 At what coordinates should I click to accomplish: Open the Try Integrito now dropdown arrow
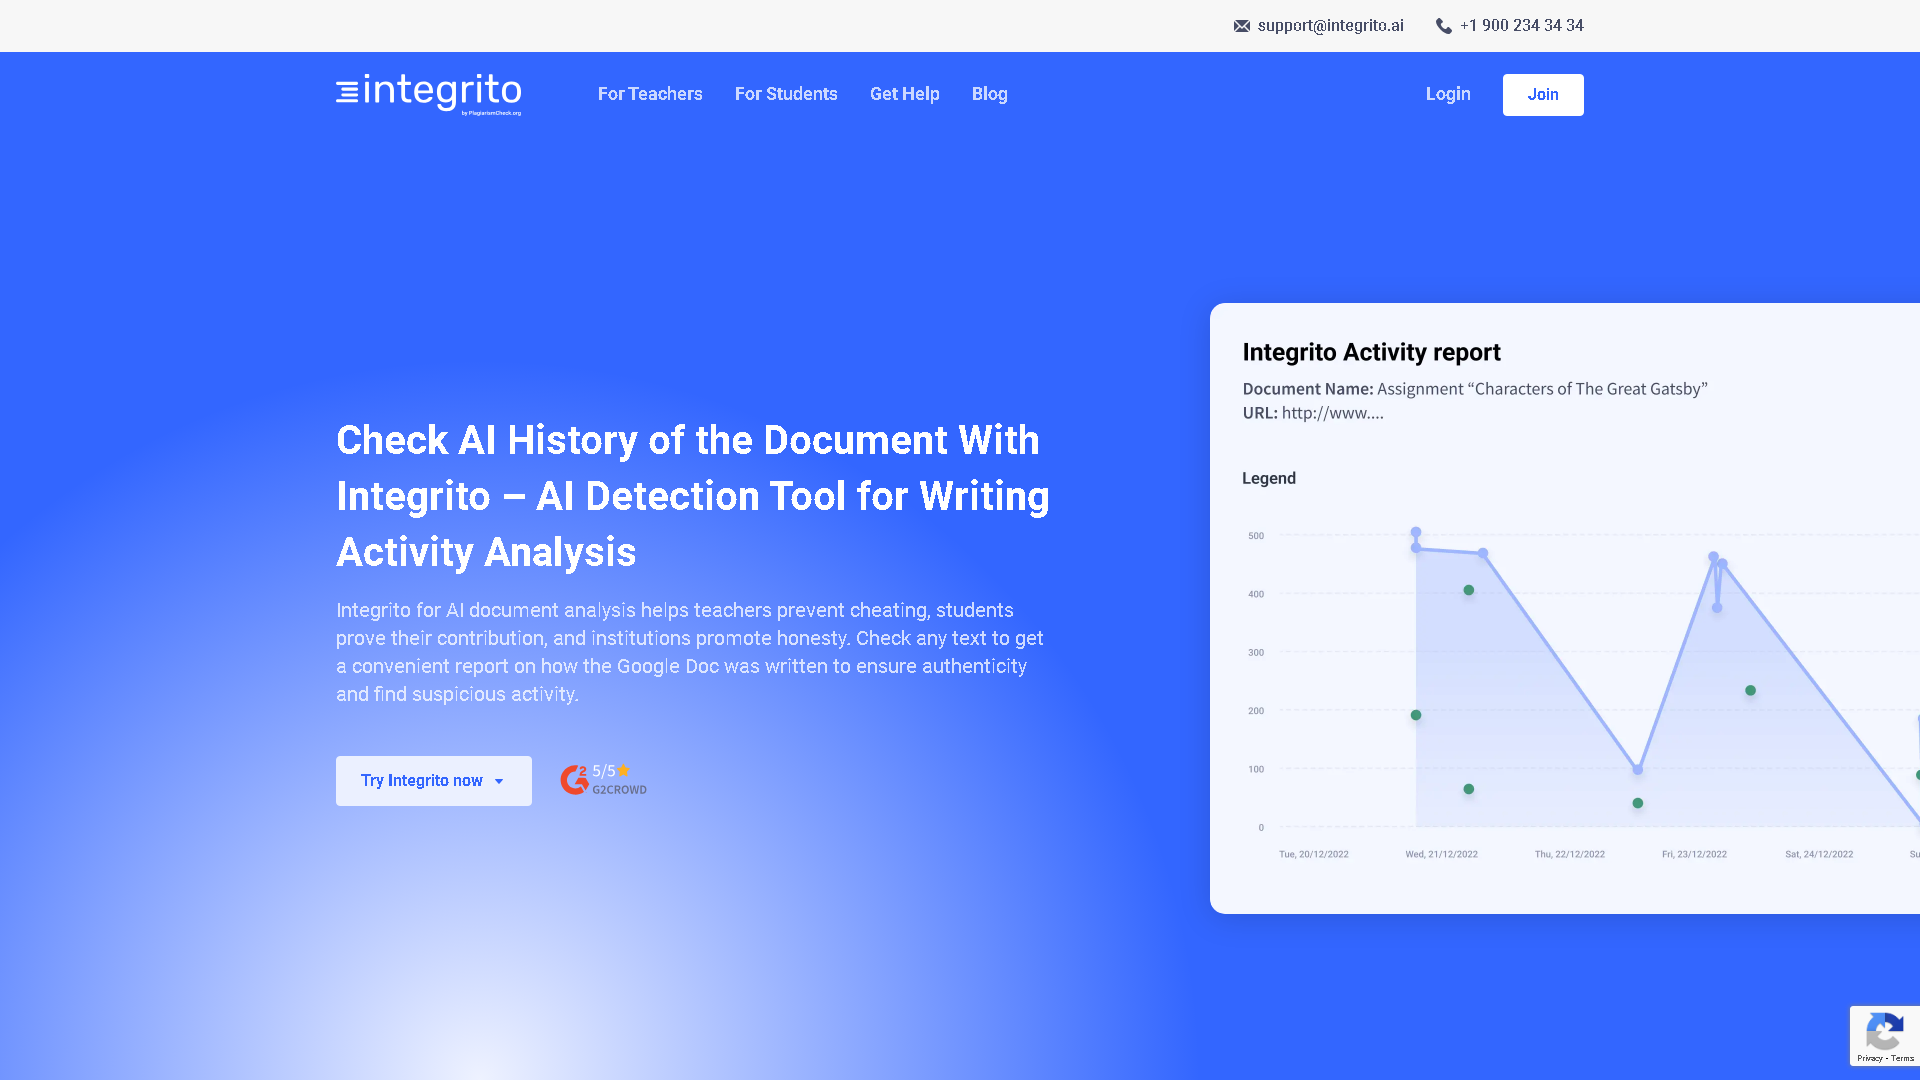coord(497,781)
